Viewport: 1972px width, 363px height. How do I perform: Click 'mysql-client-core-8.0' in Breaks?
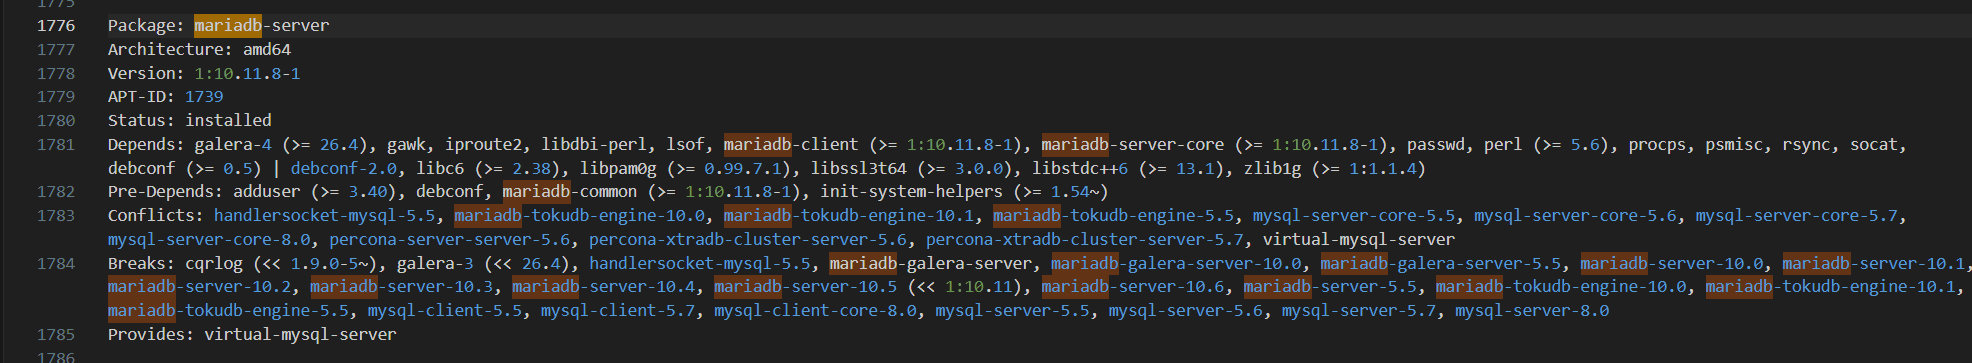pos(815,311)
